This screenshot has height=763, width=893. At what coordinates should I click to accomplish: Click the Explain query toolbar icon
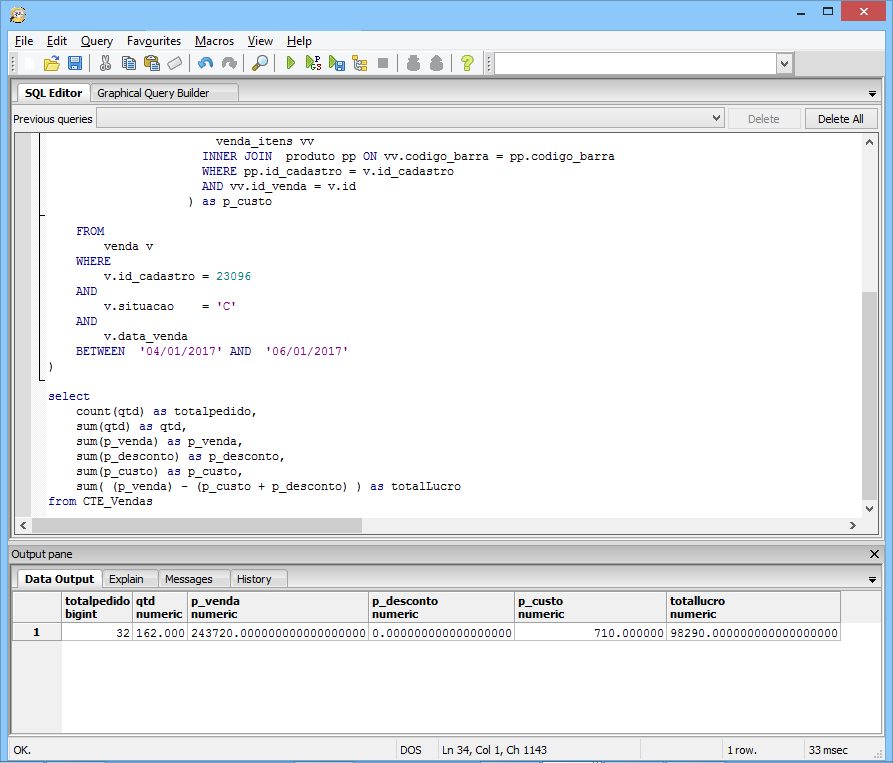tap(359, 63)
